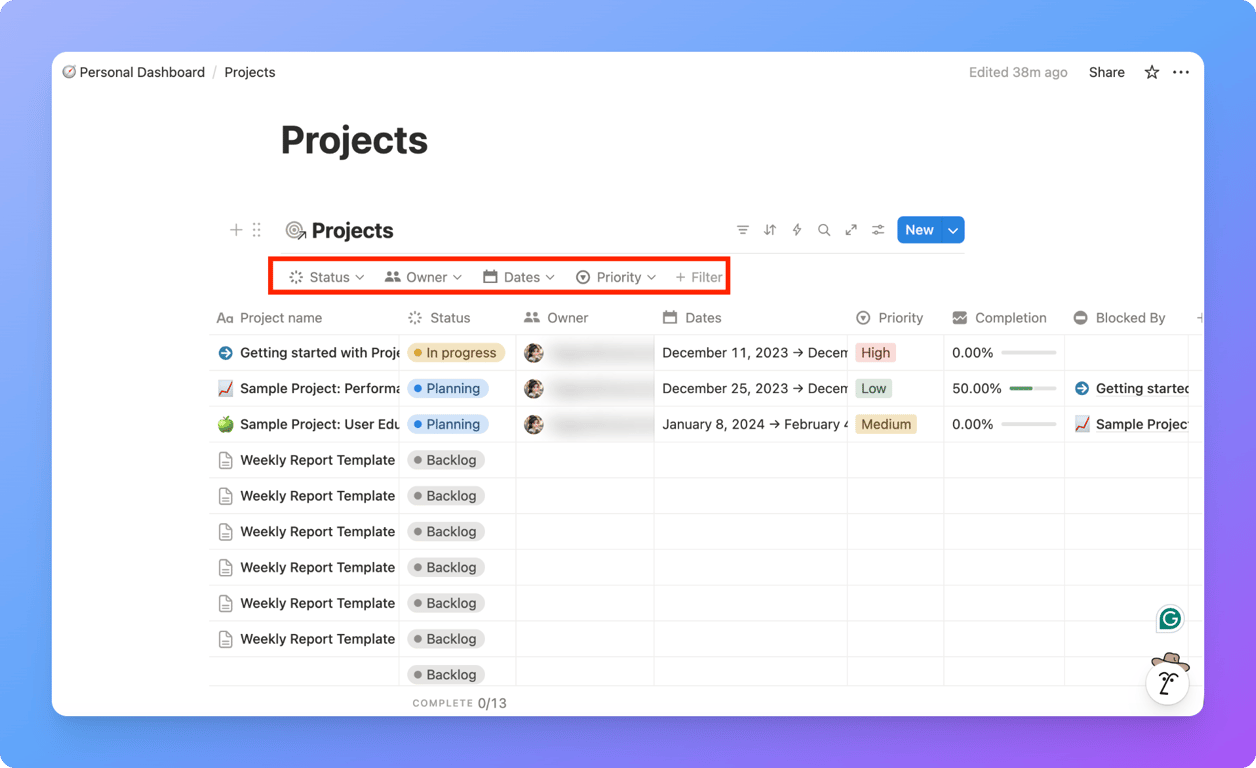1256x768 pixels.
Task: Expand the database to full page view
Action: pos(851,229)
